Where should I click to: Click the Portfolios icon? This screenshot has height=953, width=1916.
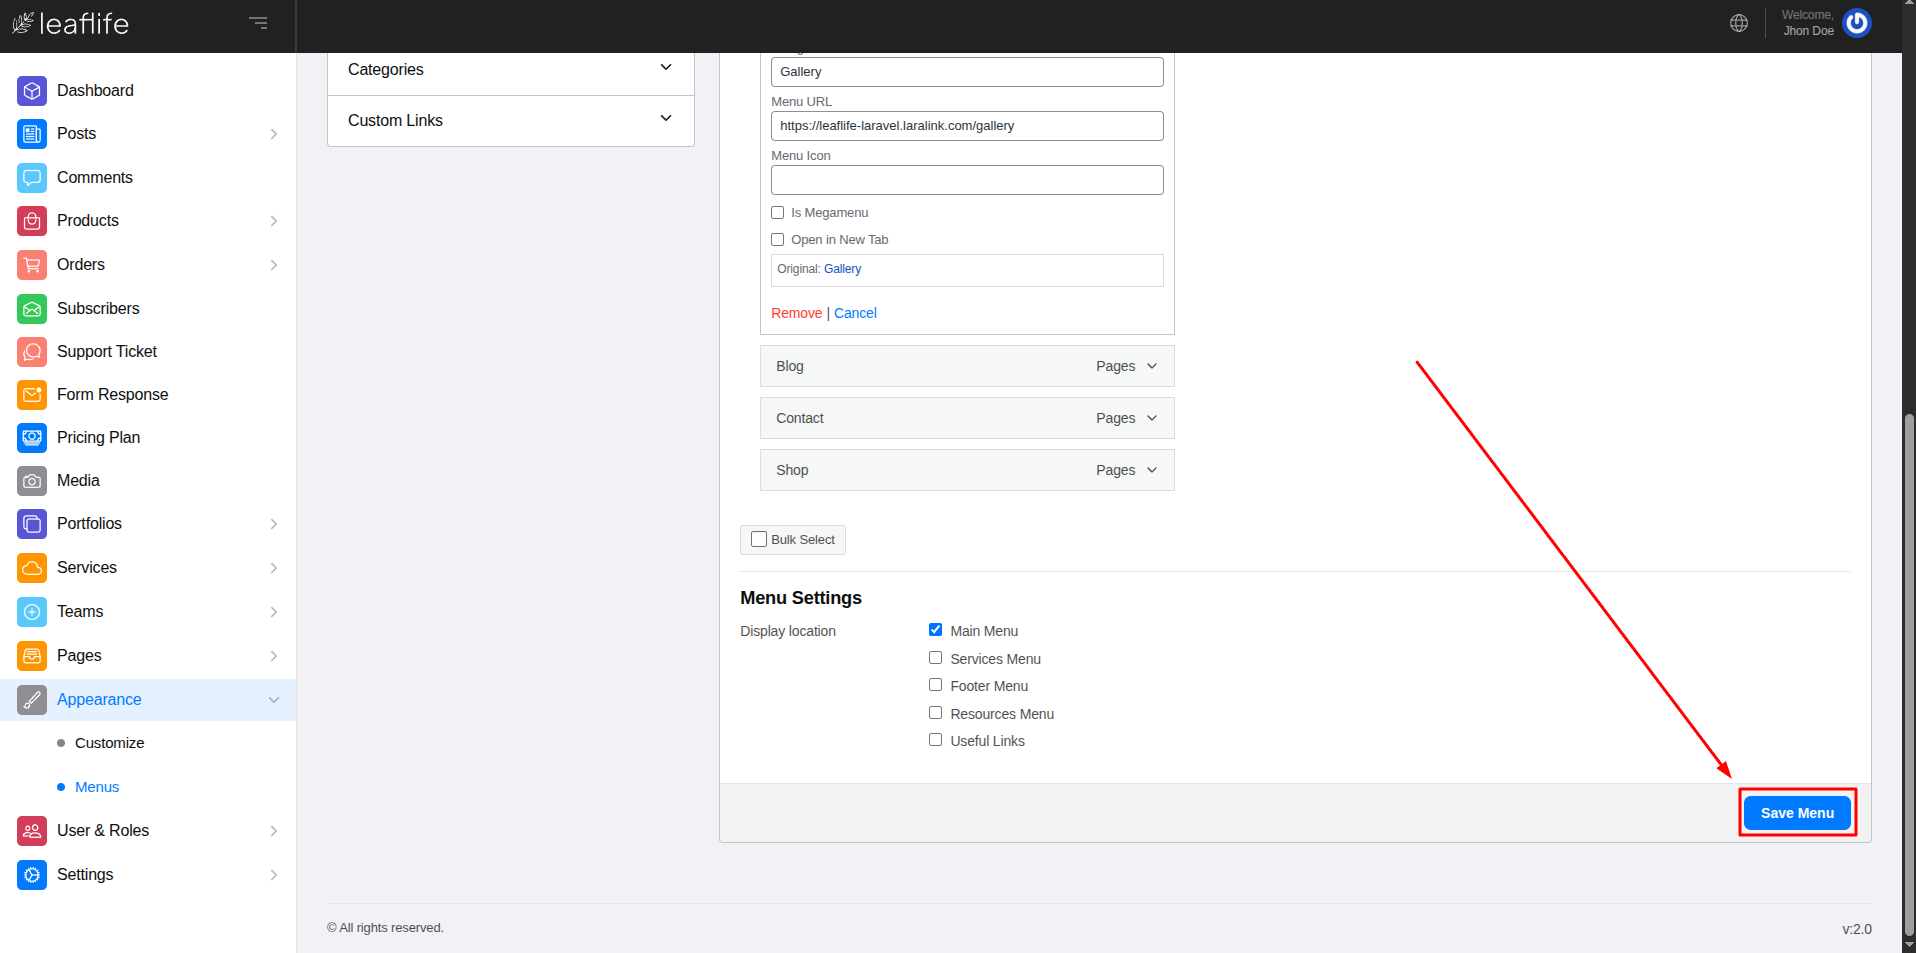[32, 524]
